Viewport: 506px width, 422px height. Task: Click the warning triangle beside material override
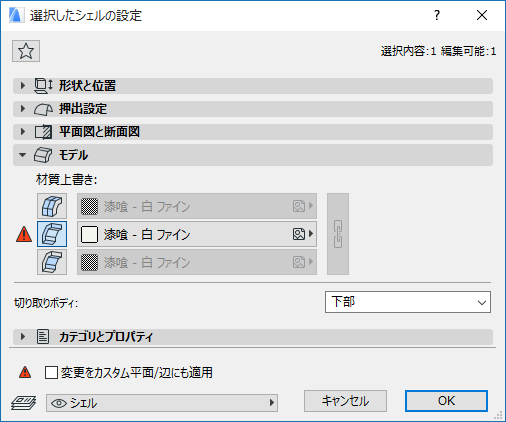pyautogui.click(x=24, y=234)
